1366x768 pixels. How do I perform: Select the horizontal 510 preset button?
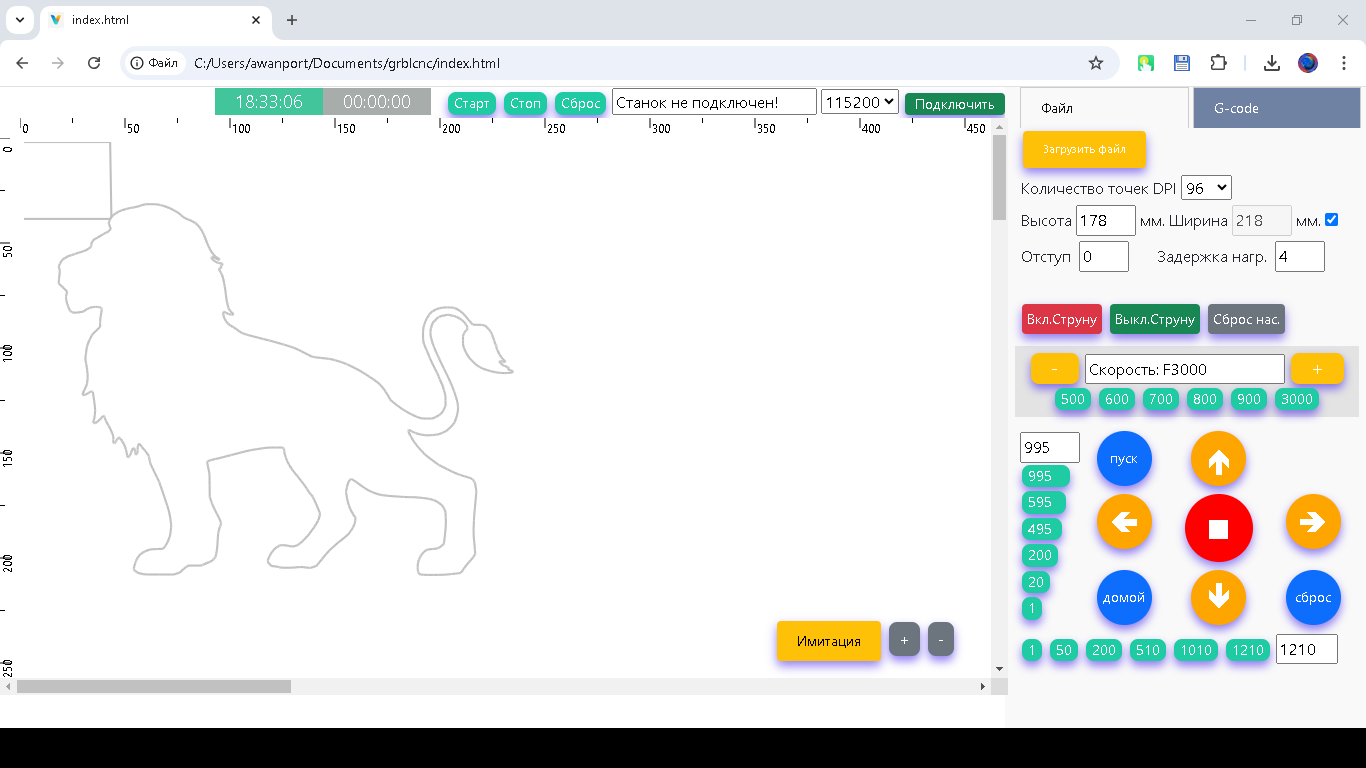coord(1148,650)
